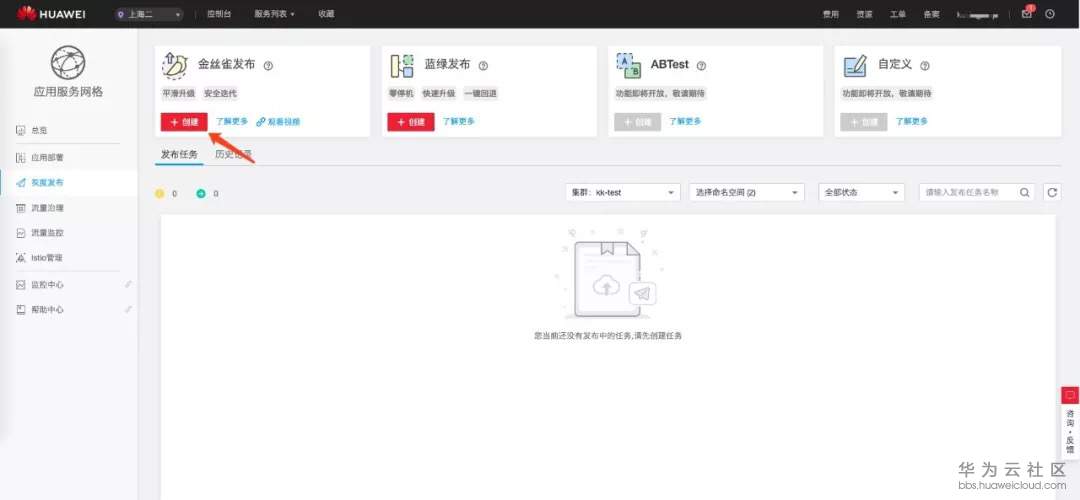The image size is (1080, 500).
Task: Expand the 服务列表 menu
Action: click(274, 14)
